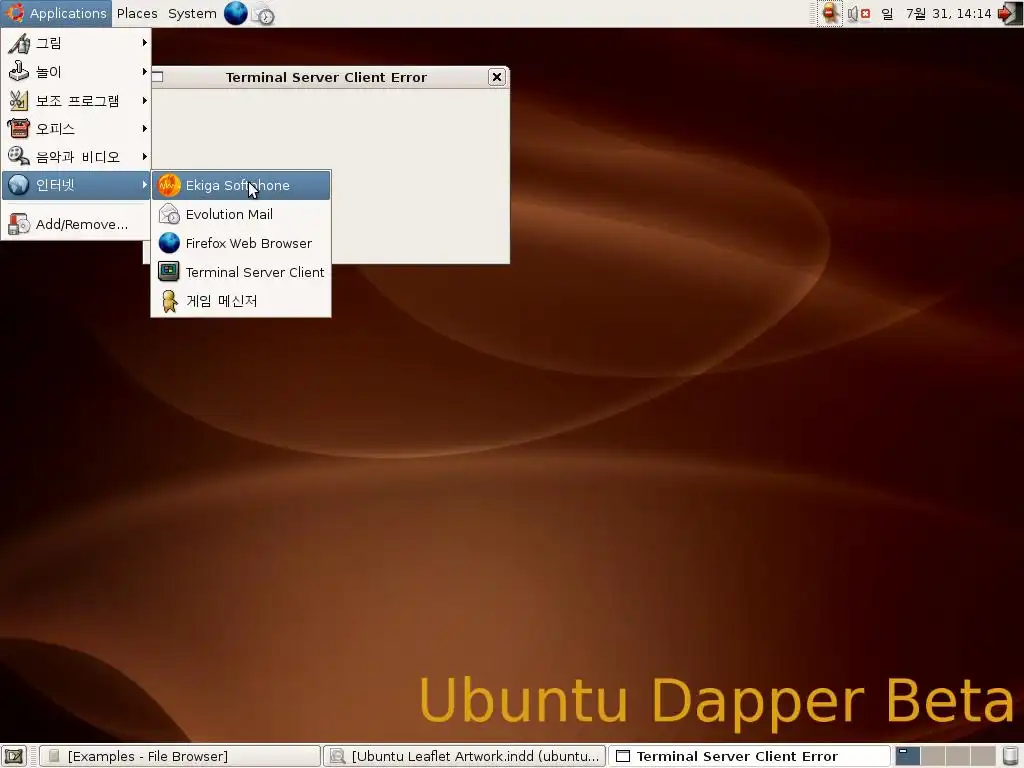1024x768 pixels.
Task: Open the 놀이 games submenu
Action: [77, 72]
